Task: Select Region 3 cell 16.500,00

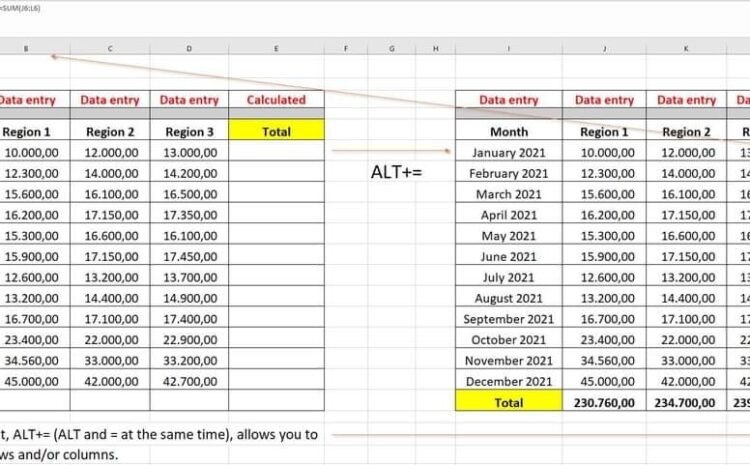Action: click(x=189, y=194)
